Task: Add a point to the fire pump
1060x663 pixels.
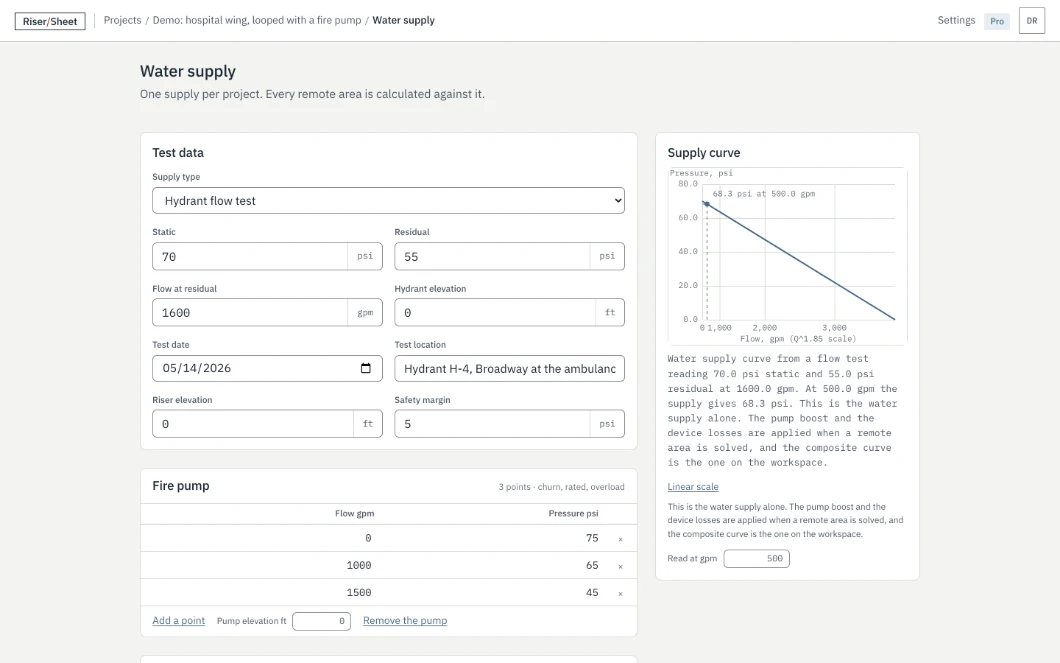Action: click(x=178, y=620)
